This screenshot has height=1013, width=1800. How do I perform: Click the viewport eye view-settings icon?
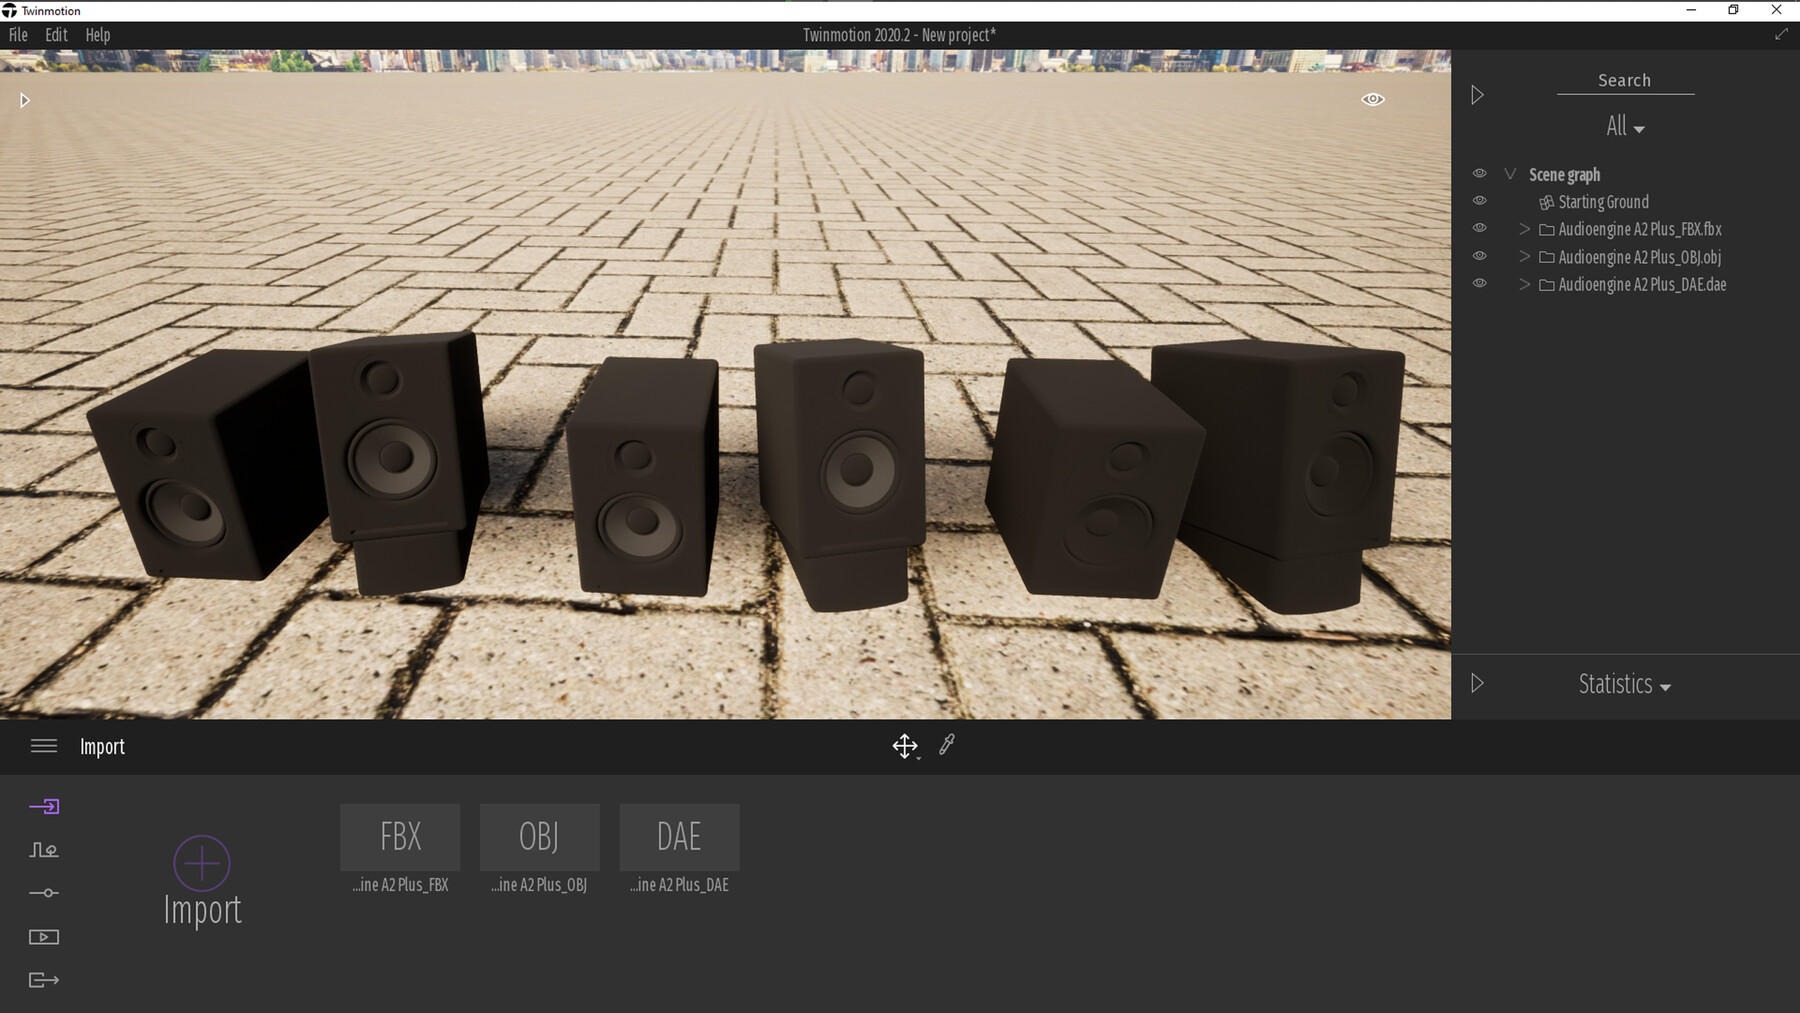point(1373,99)
